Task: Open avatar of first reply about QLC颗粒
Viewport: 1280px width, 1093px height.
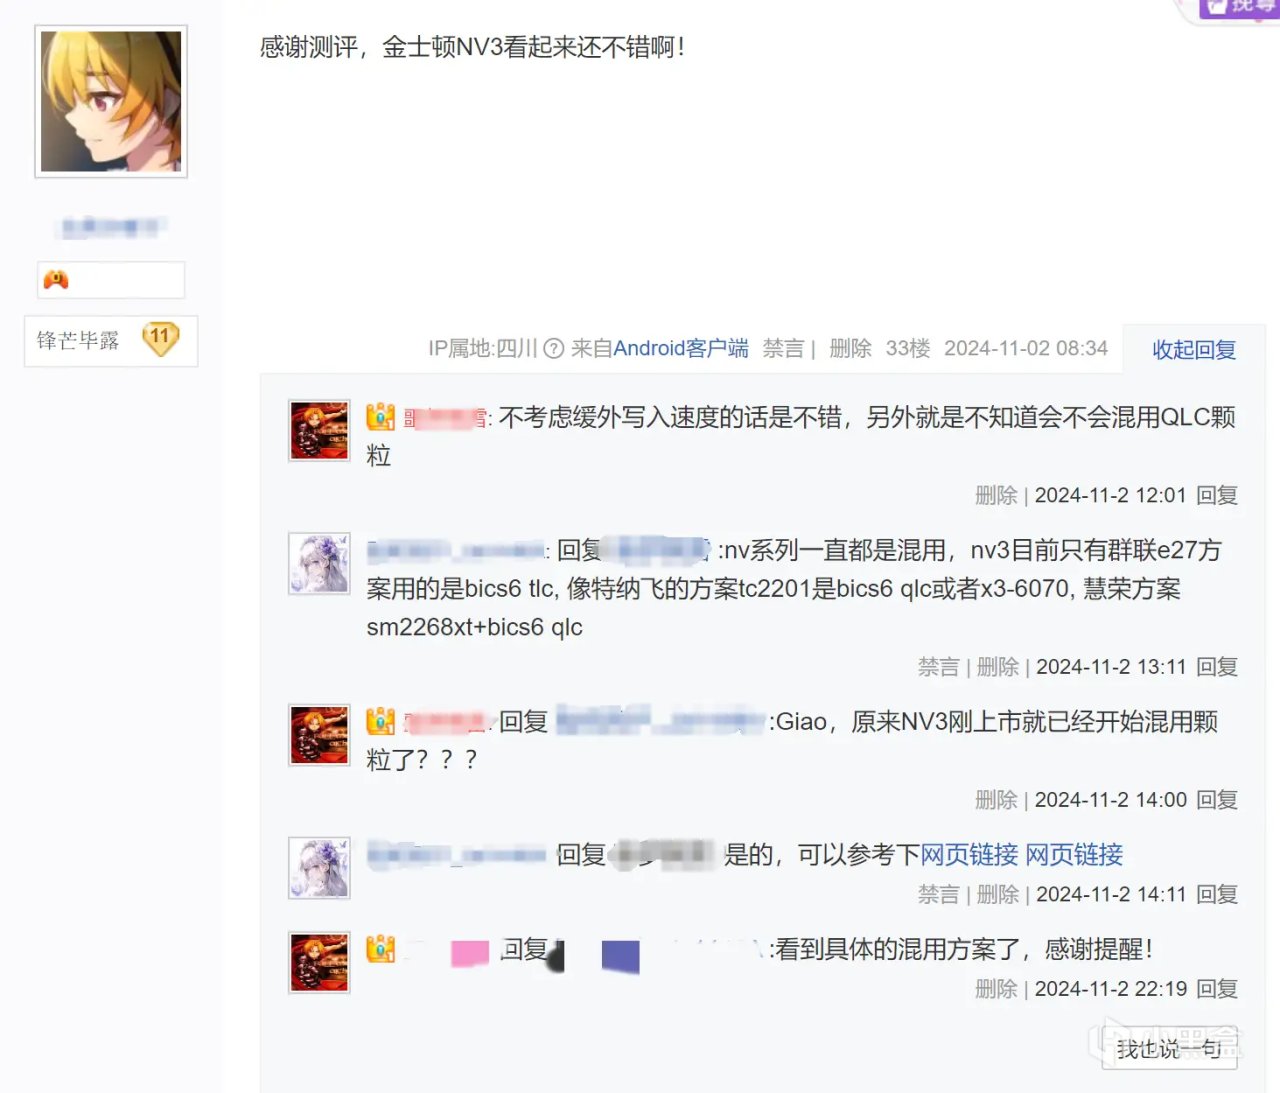Action: click(x=319, y=430)
